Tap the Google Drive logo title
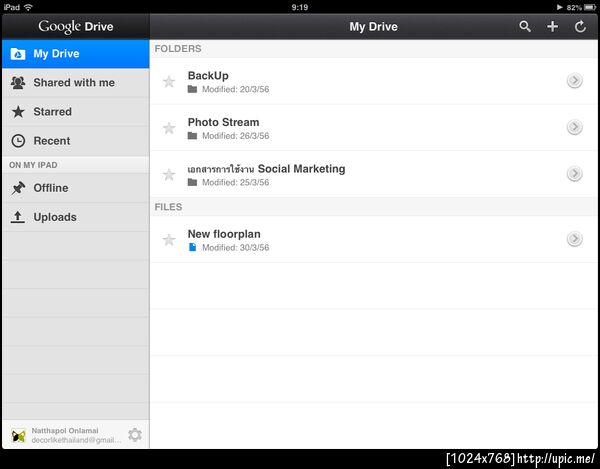 (x=76, y=27)
